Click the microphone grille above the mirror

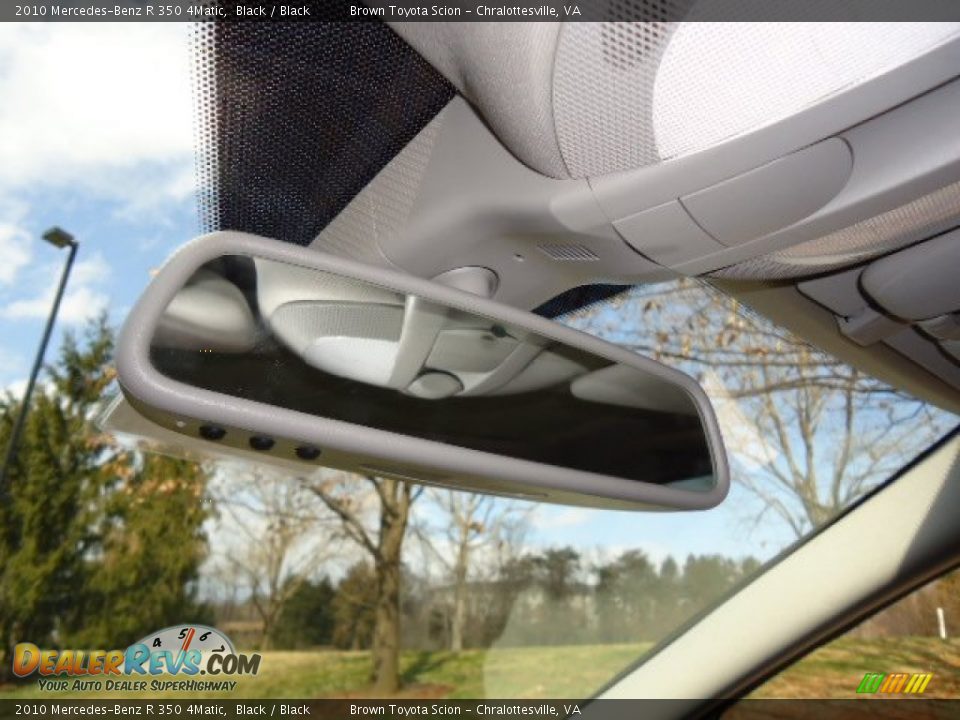click(568, 252)
